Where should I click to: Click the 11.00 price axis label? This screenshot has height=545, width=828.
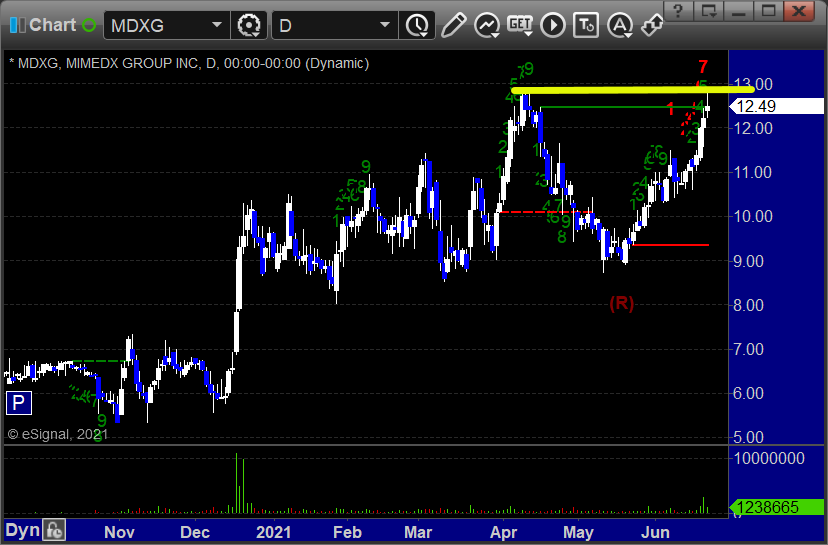coord(753,172)
